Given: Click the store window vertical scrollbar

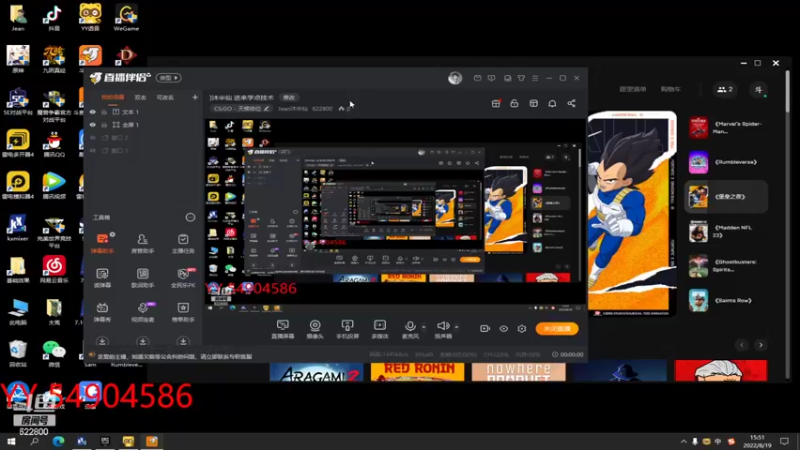Looking at the screenshot, I should (788, 92).
